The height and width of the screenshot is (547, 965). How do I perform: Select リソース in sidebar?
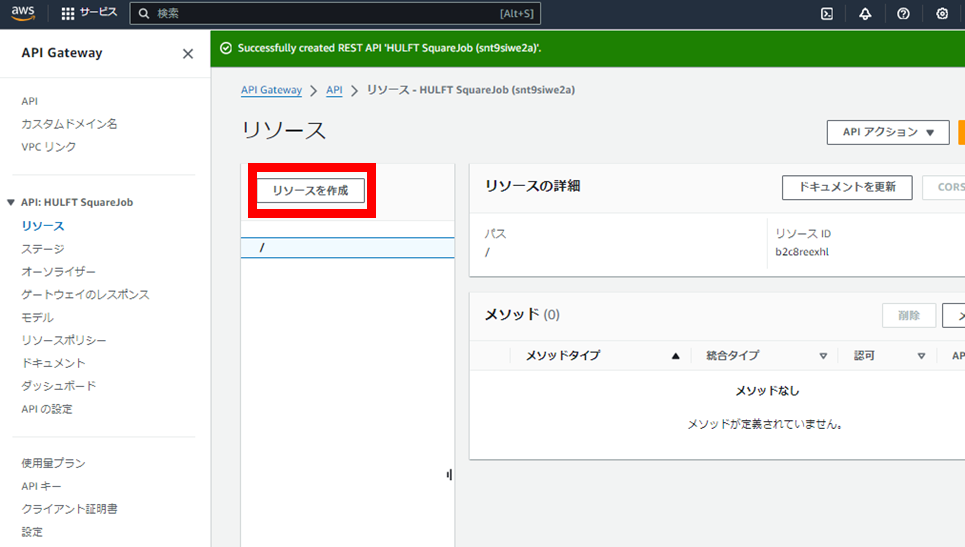[x=42, y=226]
